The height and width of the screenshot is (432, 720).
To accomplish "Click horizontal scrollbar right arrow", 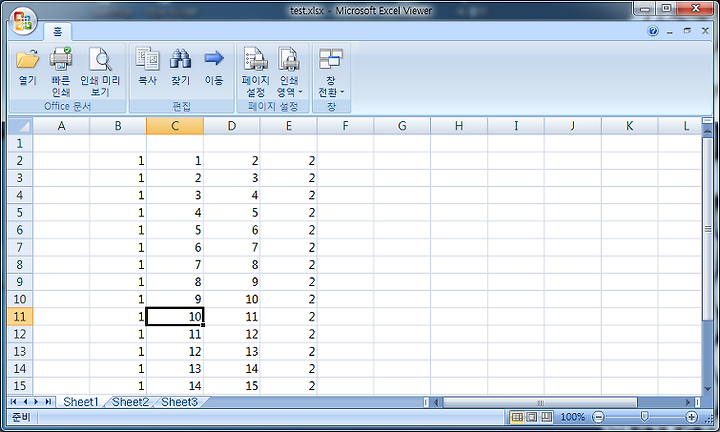I will point(688,403).
